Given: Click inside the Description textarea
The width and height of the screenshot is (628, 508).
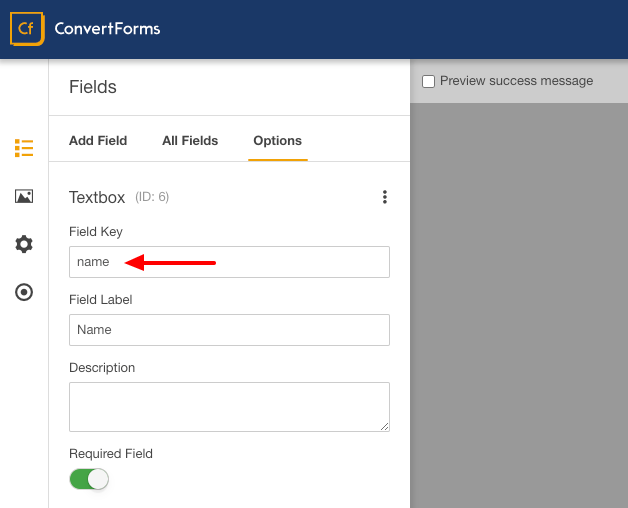Looking at the screenshot, I should 229,406.
